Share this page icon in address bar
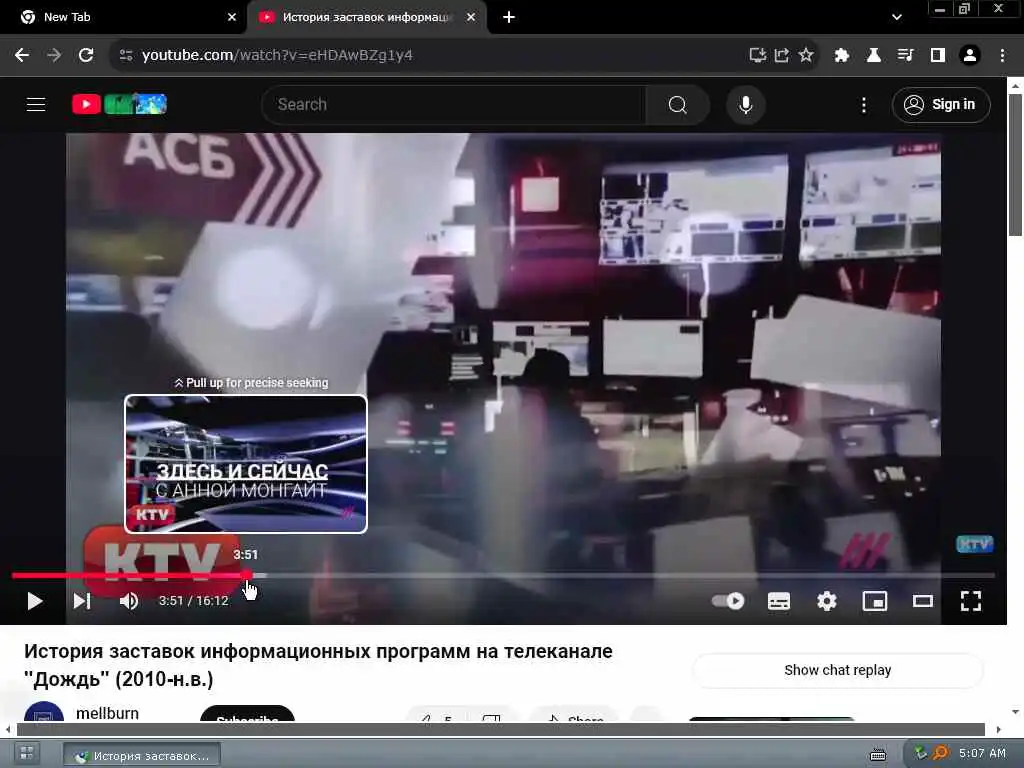The height and width of the screenshot is (768, 1024). (x=782, y=56)
